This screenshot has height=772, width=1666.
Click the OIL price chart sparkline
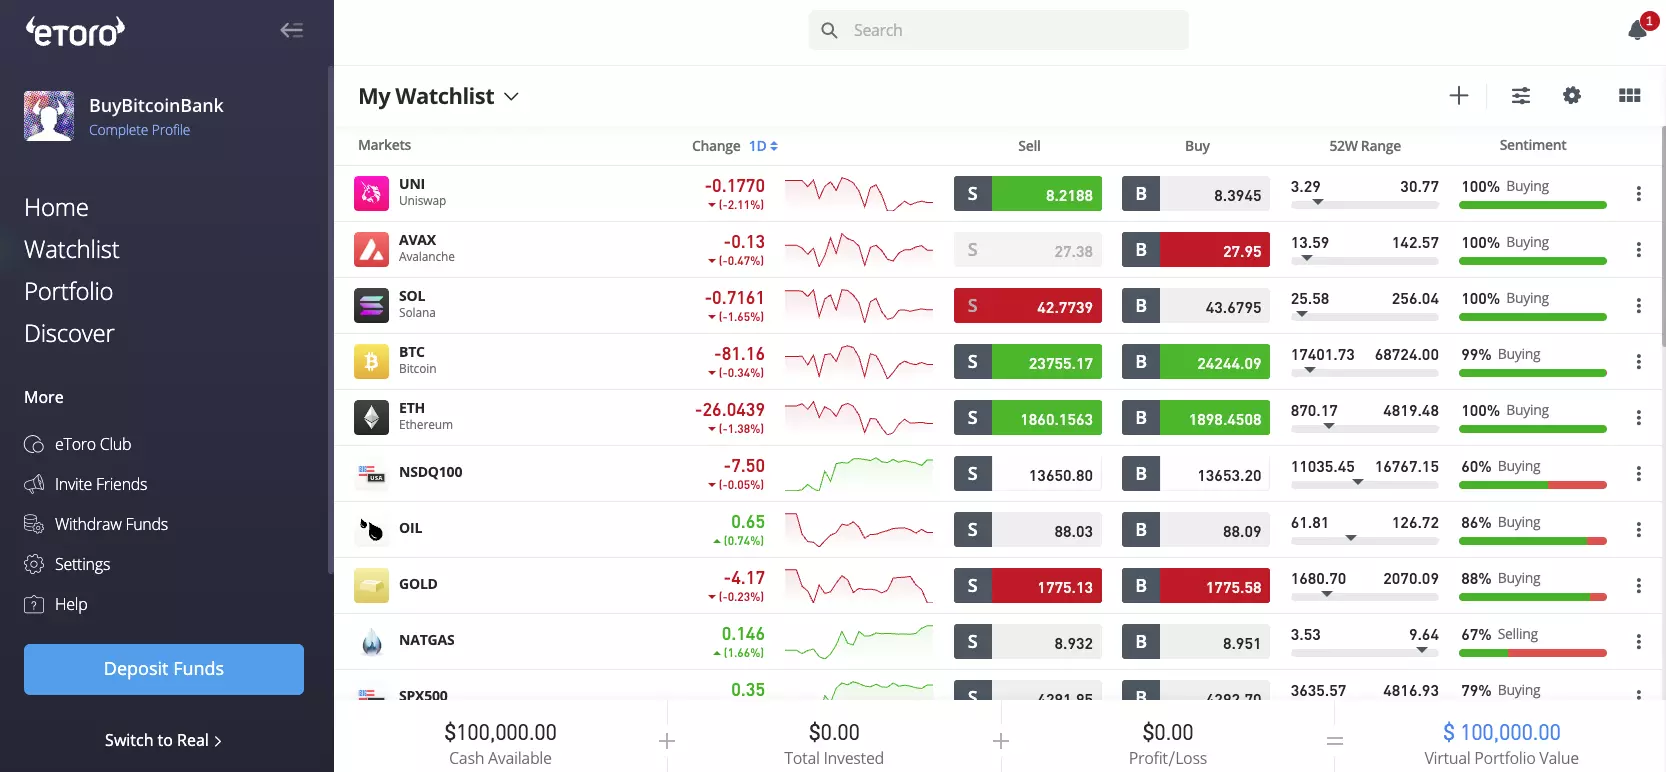pos(859,530)
